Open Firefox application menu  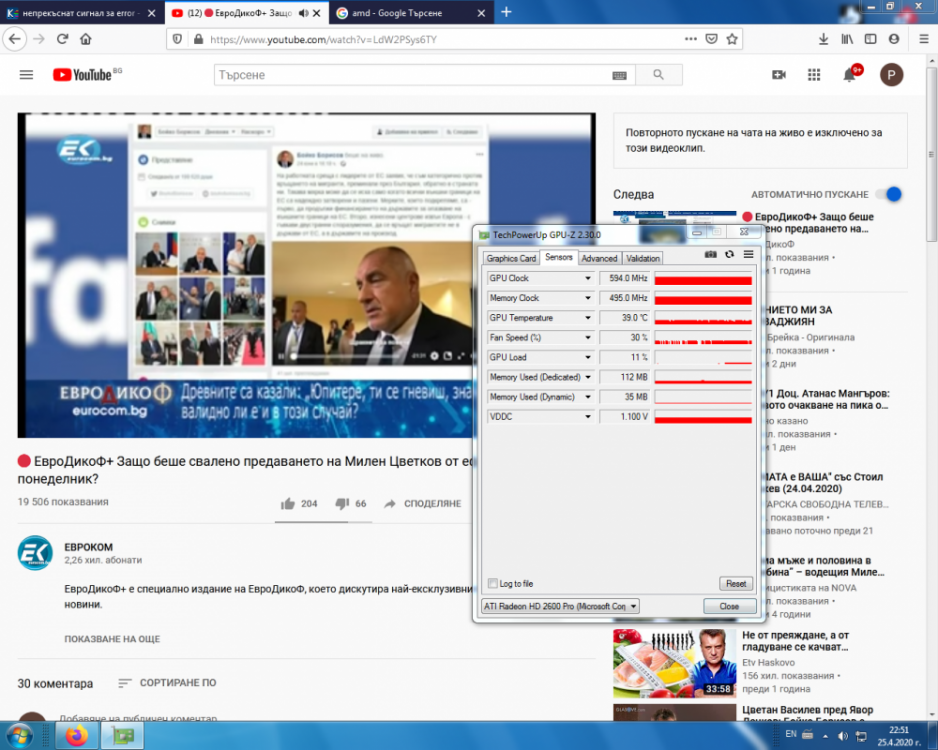(x=923, y=39)
